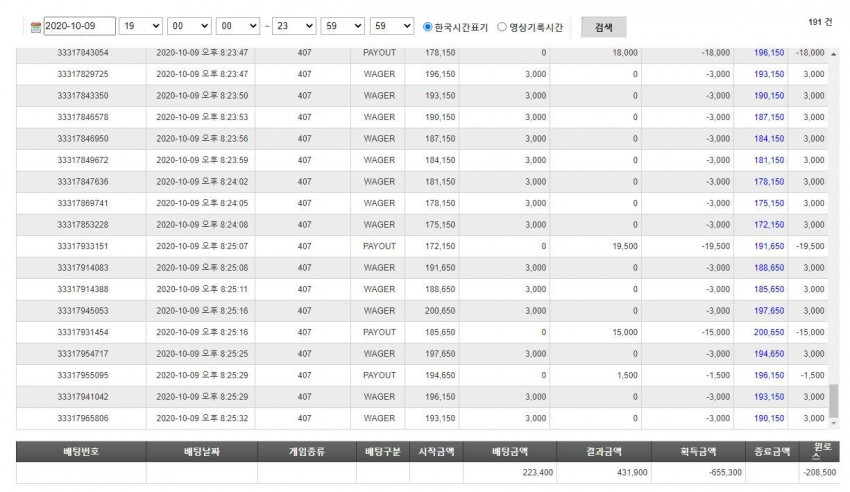Open the calendar date picker icon

coord(36,27)
